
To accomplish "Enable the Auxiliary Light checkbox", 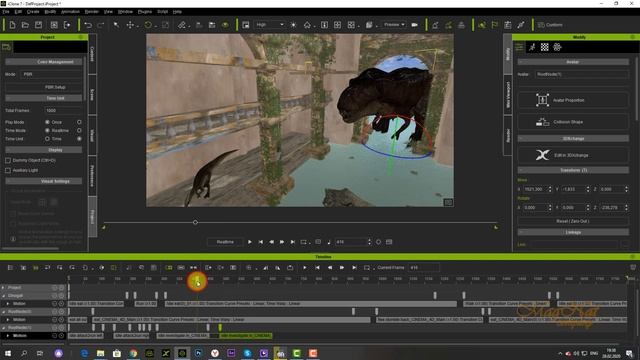I will 8,170.
